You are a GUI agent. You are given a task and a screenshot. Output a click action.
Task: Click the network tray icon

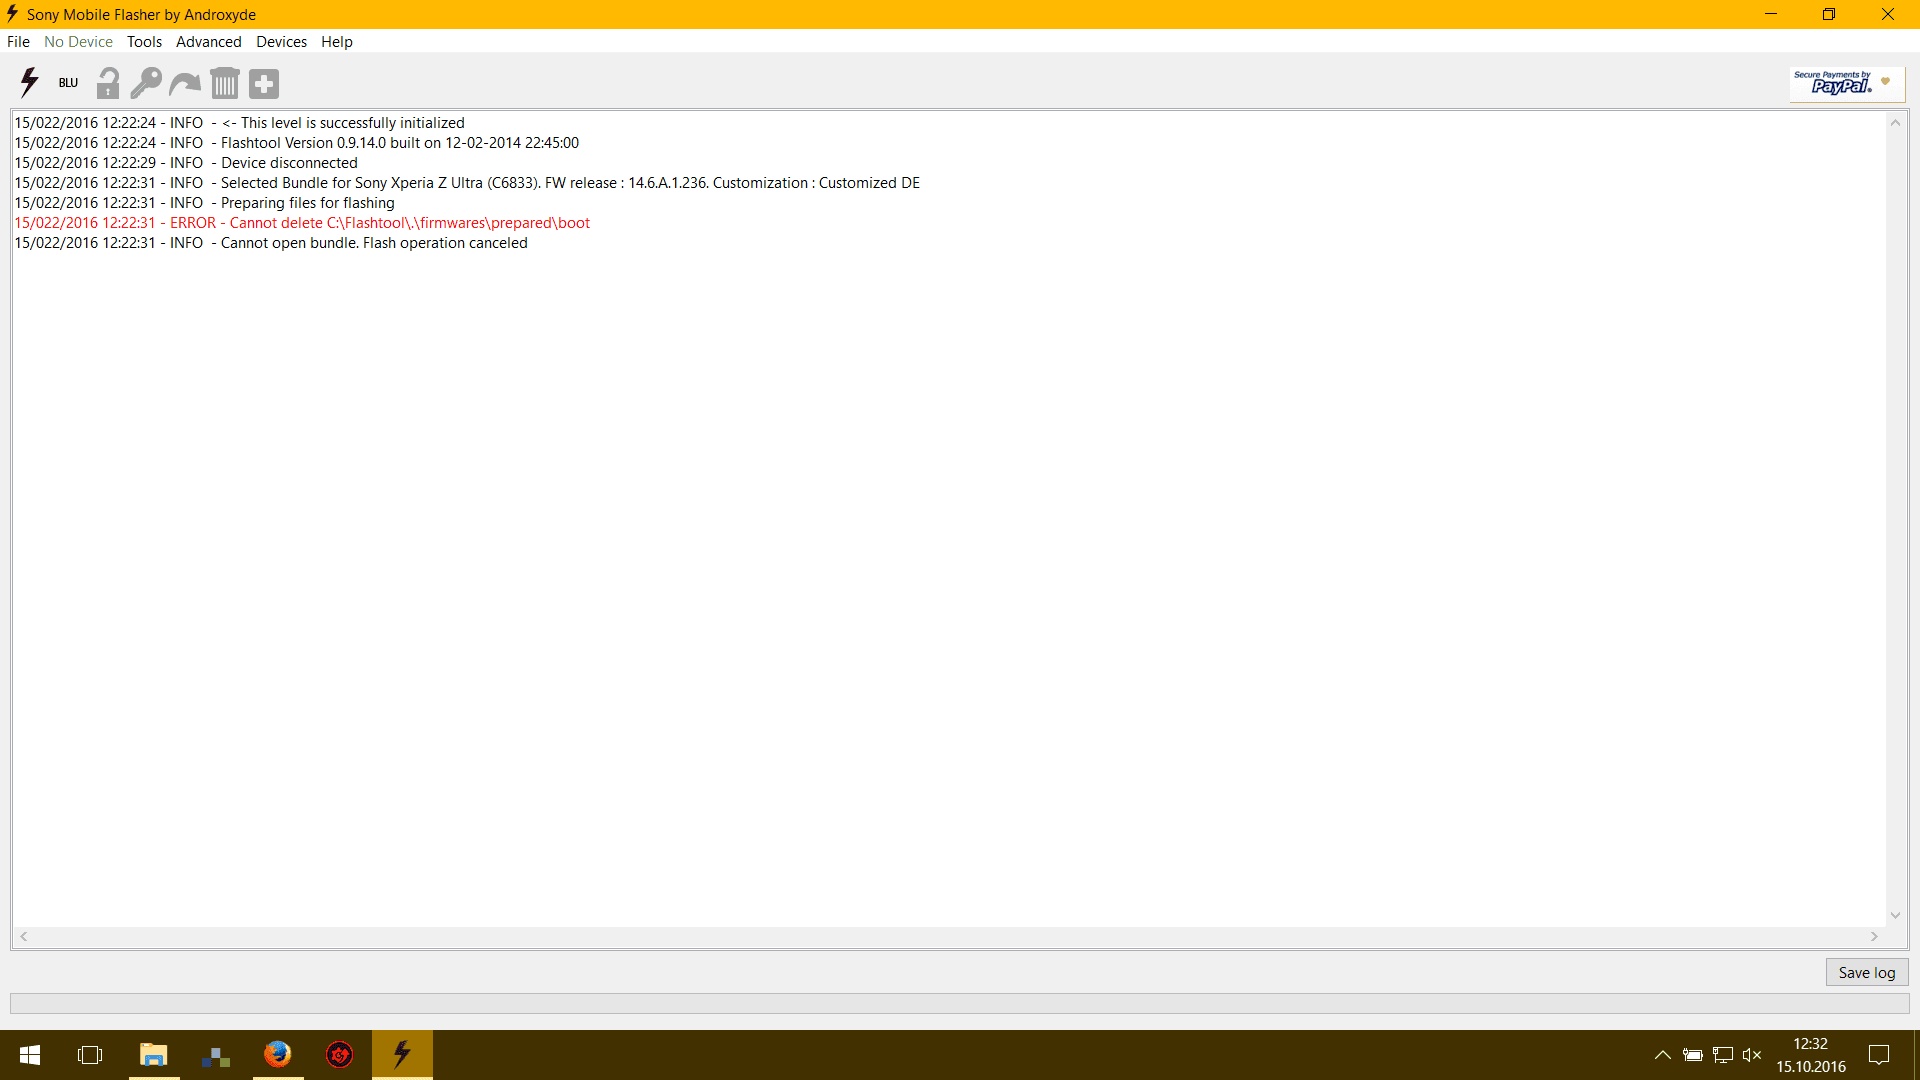1723,1055
